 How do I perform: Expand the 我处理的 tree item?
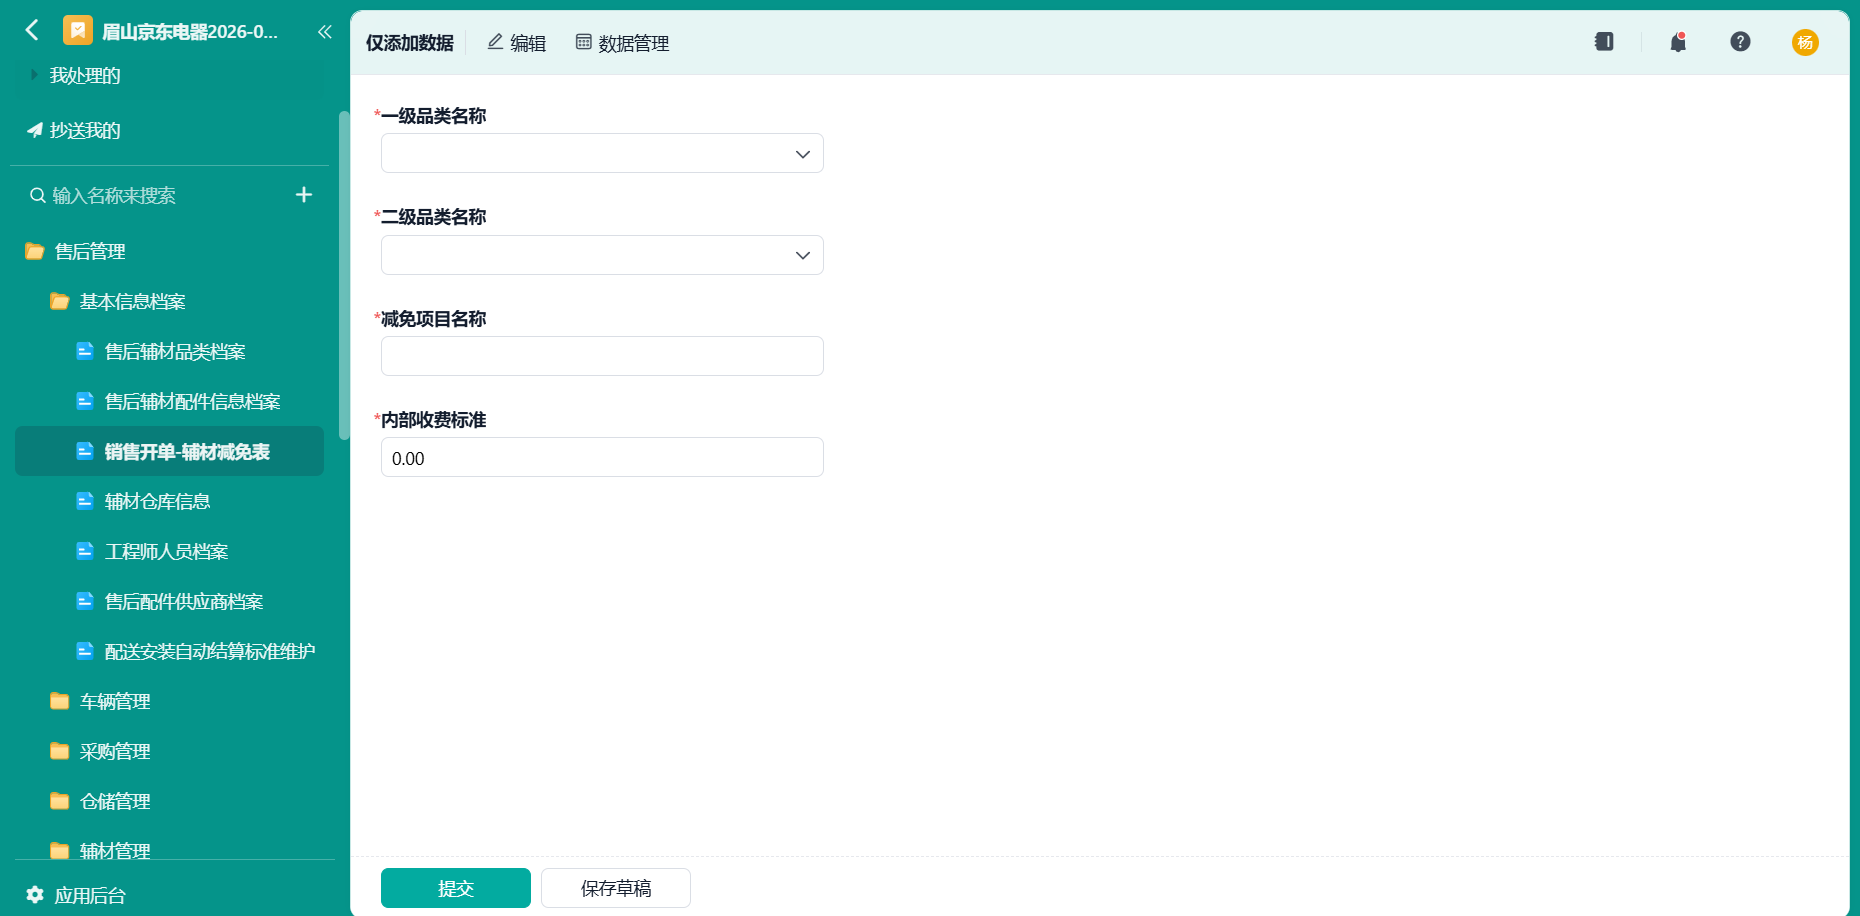tap(34, 75)
